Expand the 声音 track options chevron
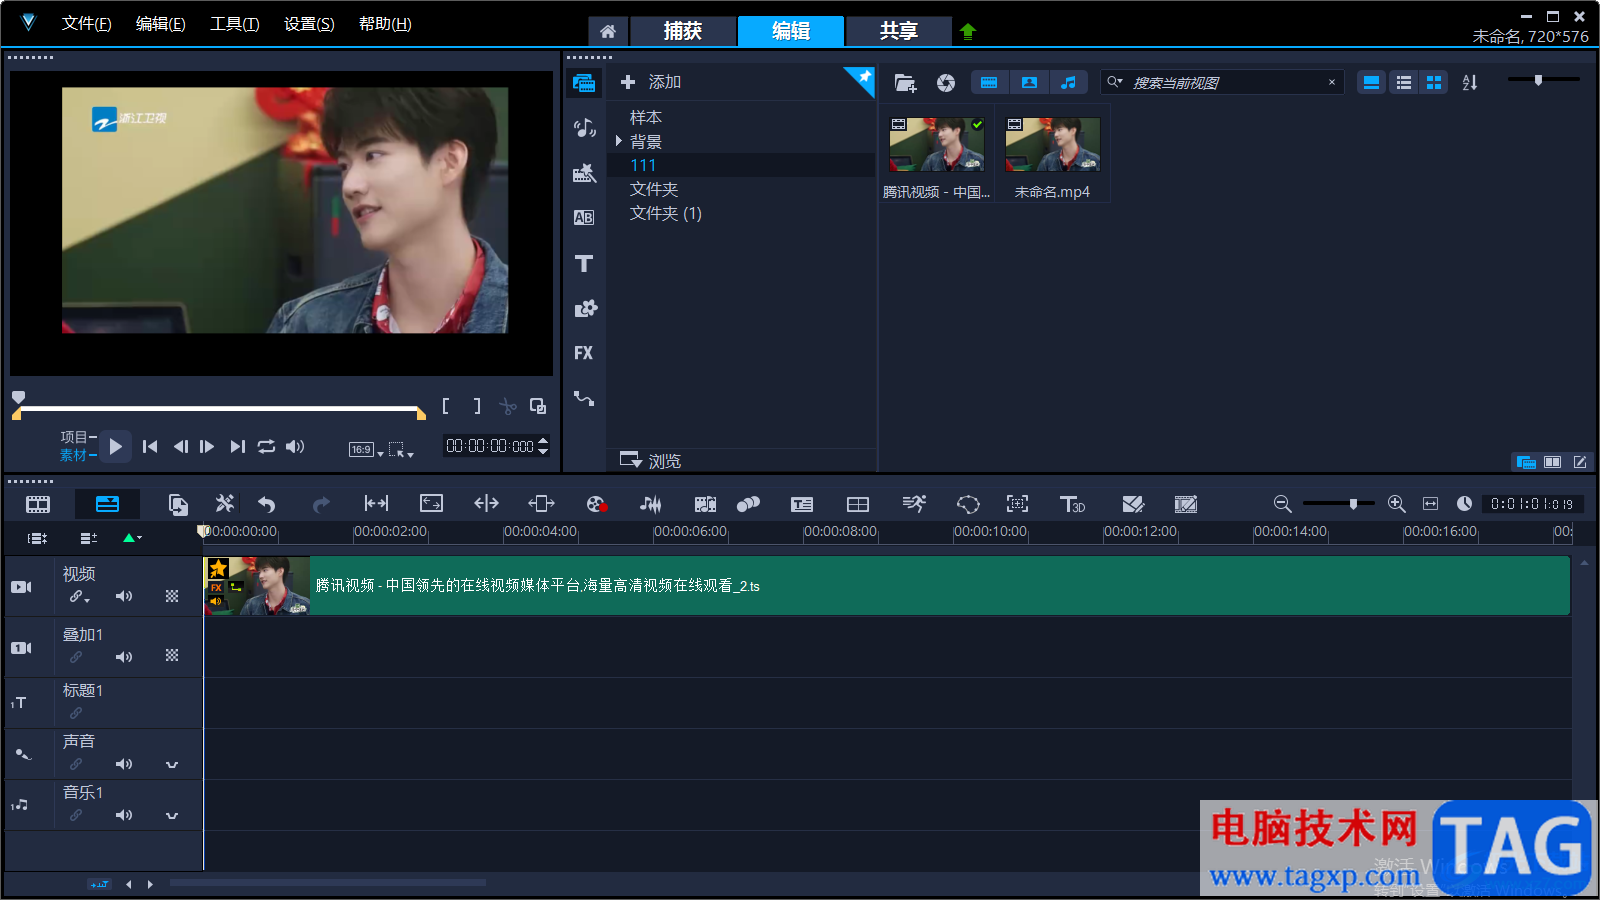The width and height of the screenshot is (1600, 900). (x=172, y=765)
